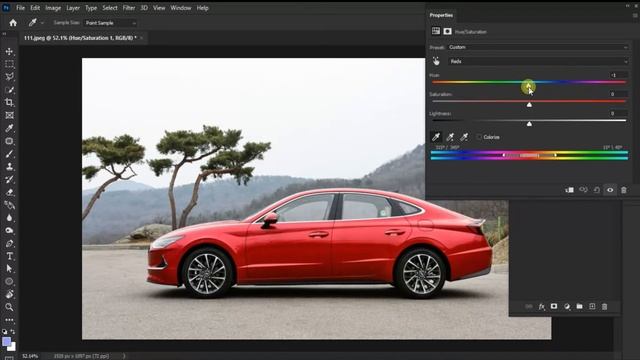Click the Lightness slider handle
This screenshot has width=640, height=360.
click(529, 124)
